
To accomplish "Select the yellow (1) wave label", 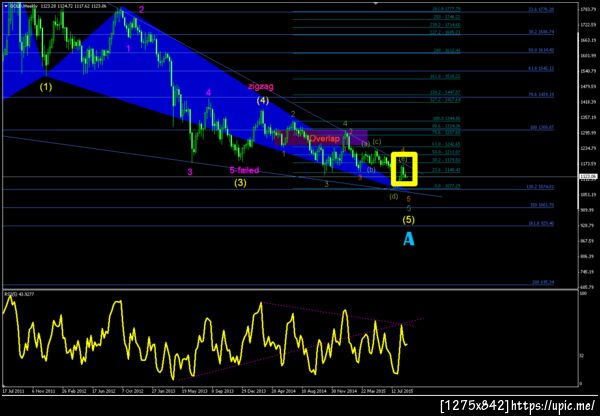I will coord(46,87).
